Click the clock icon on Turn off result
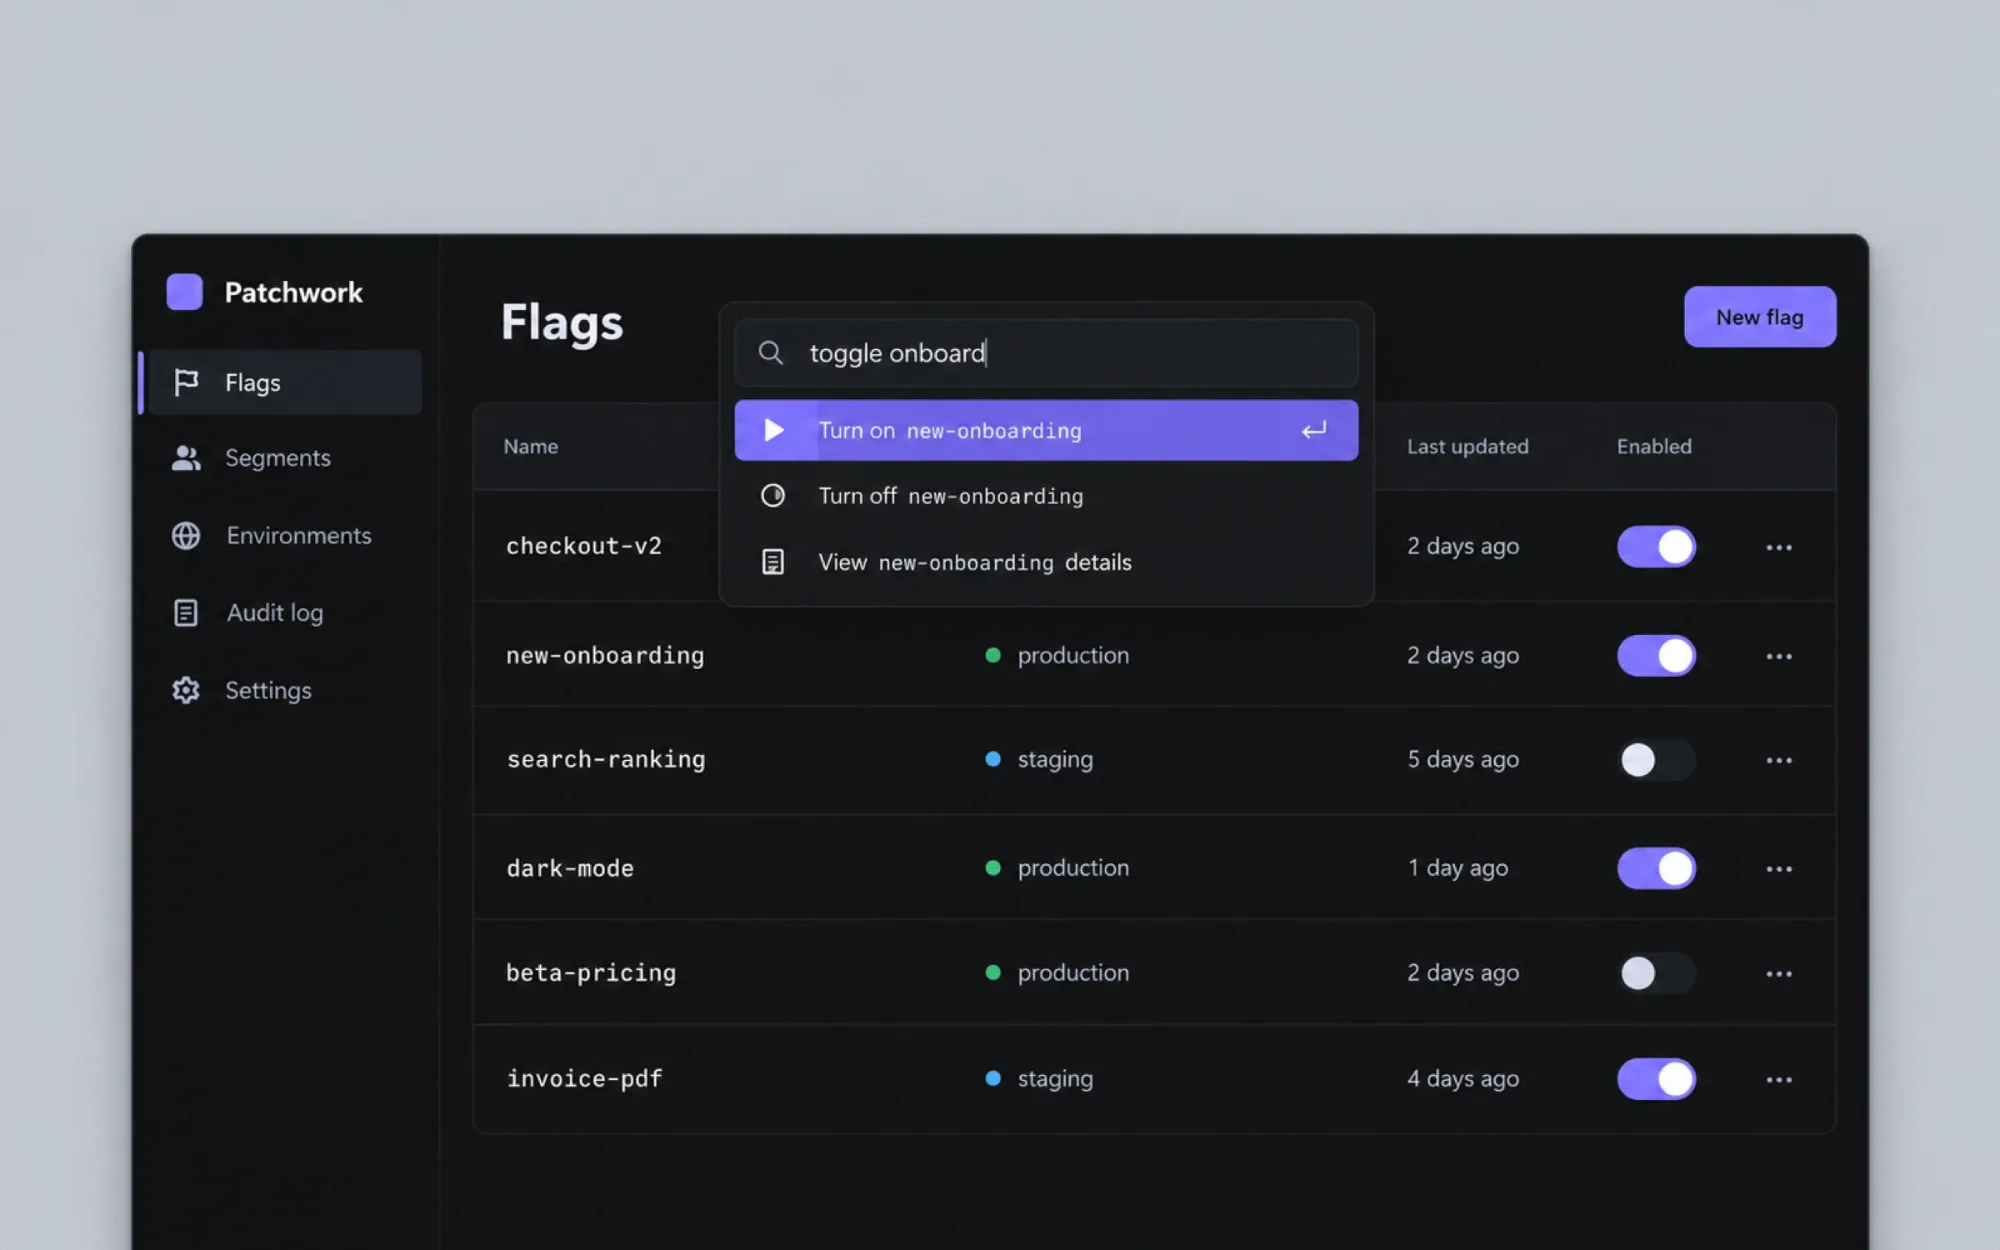This screenshot has height=1250, width=2000. [773, 496]
